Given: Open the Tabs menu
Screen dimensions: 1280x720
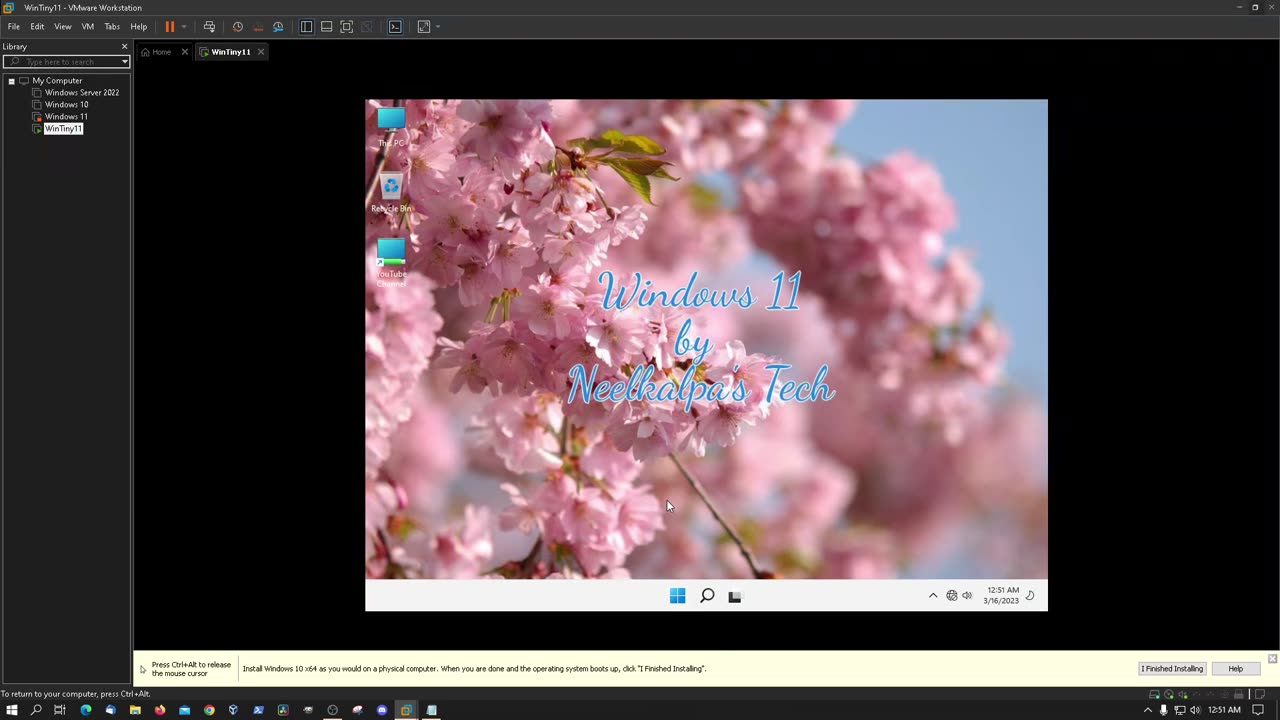Looking at the screenshot, I should (112, 27).
